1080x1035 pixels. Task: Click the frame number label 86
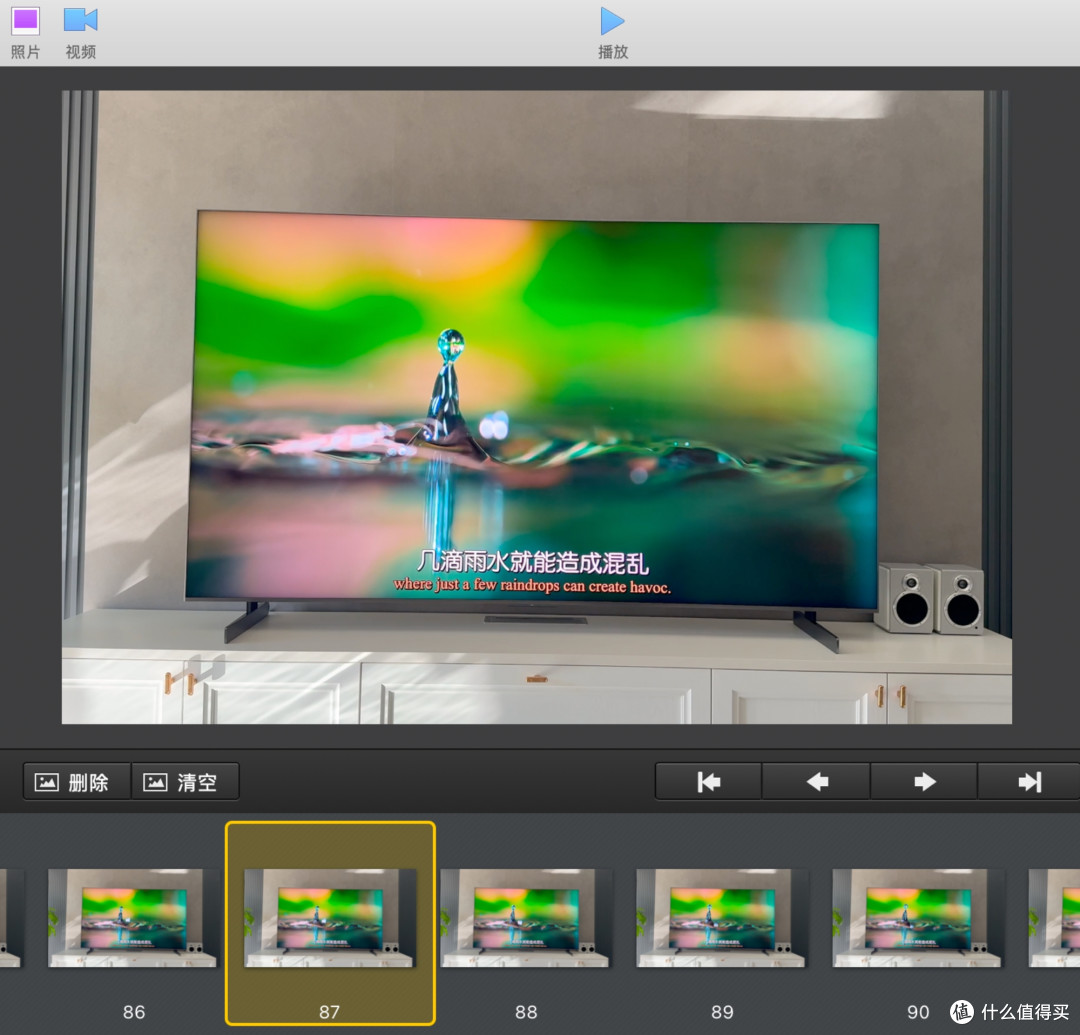click(134, 1012)
